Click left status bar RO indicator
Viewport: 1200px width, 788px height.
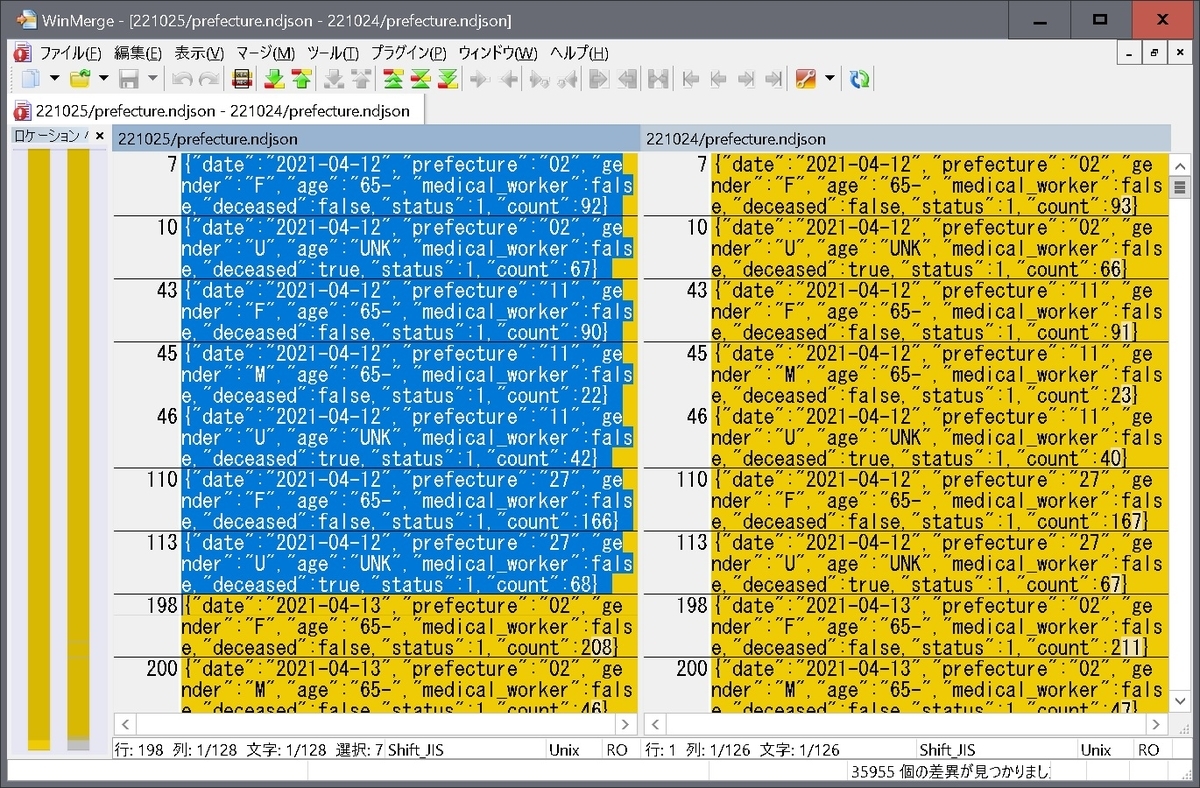click(x=617, y=749)
